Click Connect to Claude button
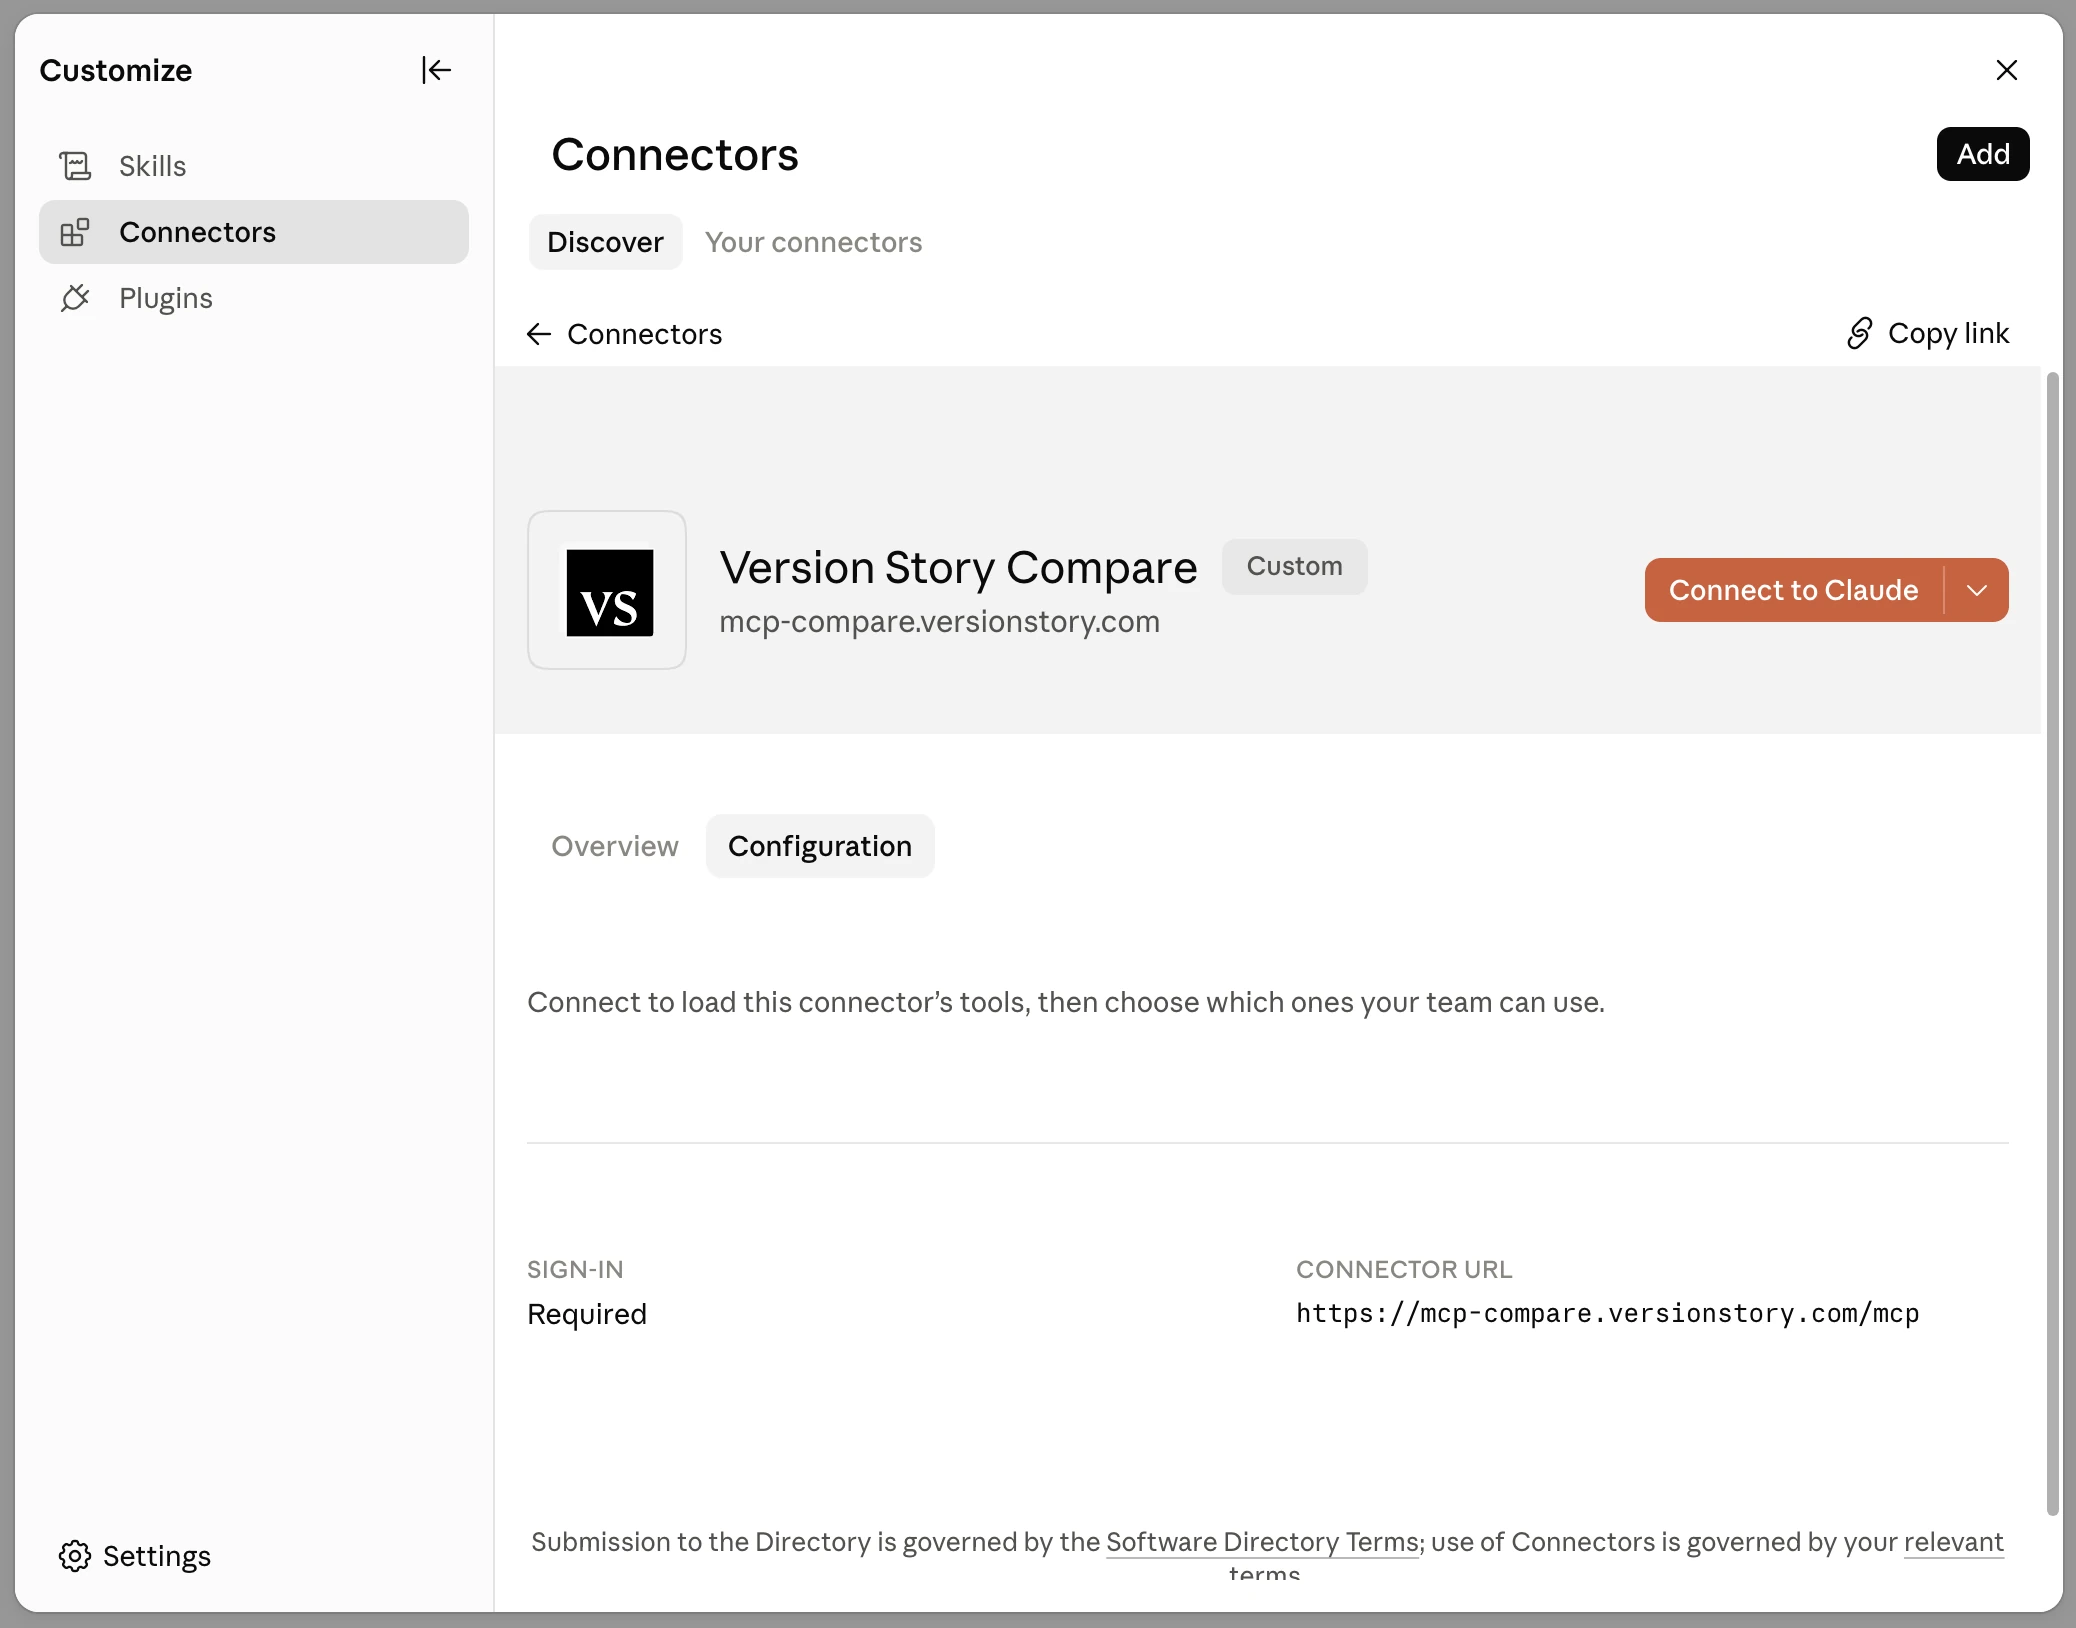 pyautogui.click(x=1794, y=590)
